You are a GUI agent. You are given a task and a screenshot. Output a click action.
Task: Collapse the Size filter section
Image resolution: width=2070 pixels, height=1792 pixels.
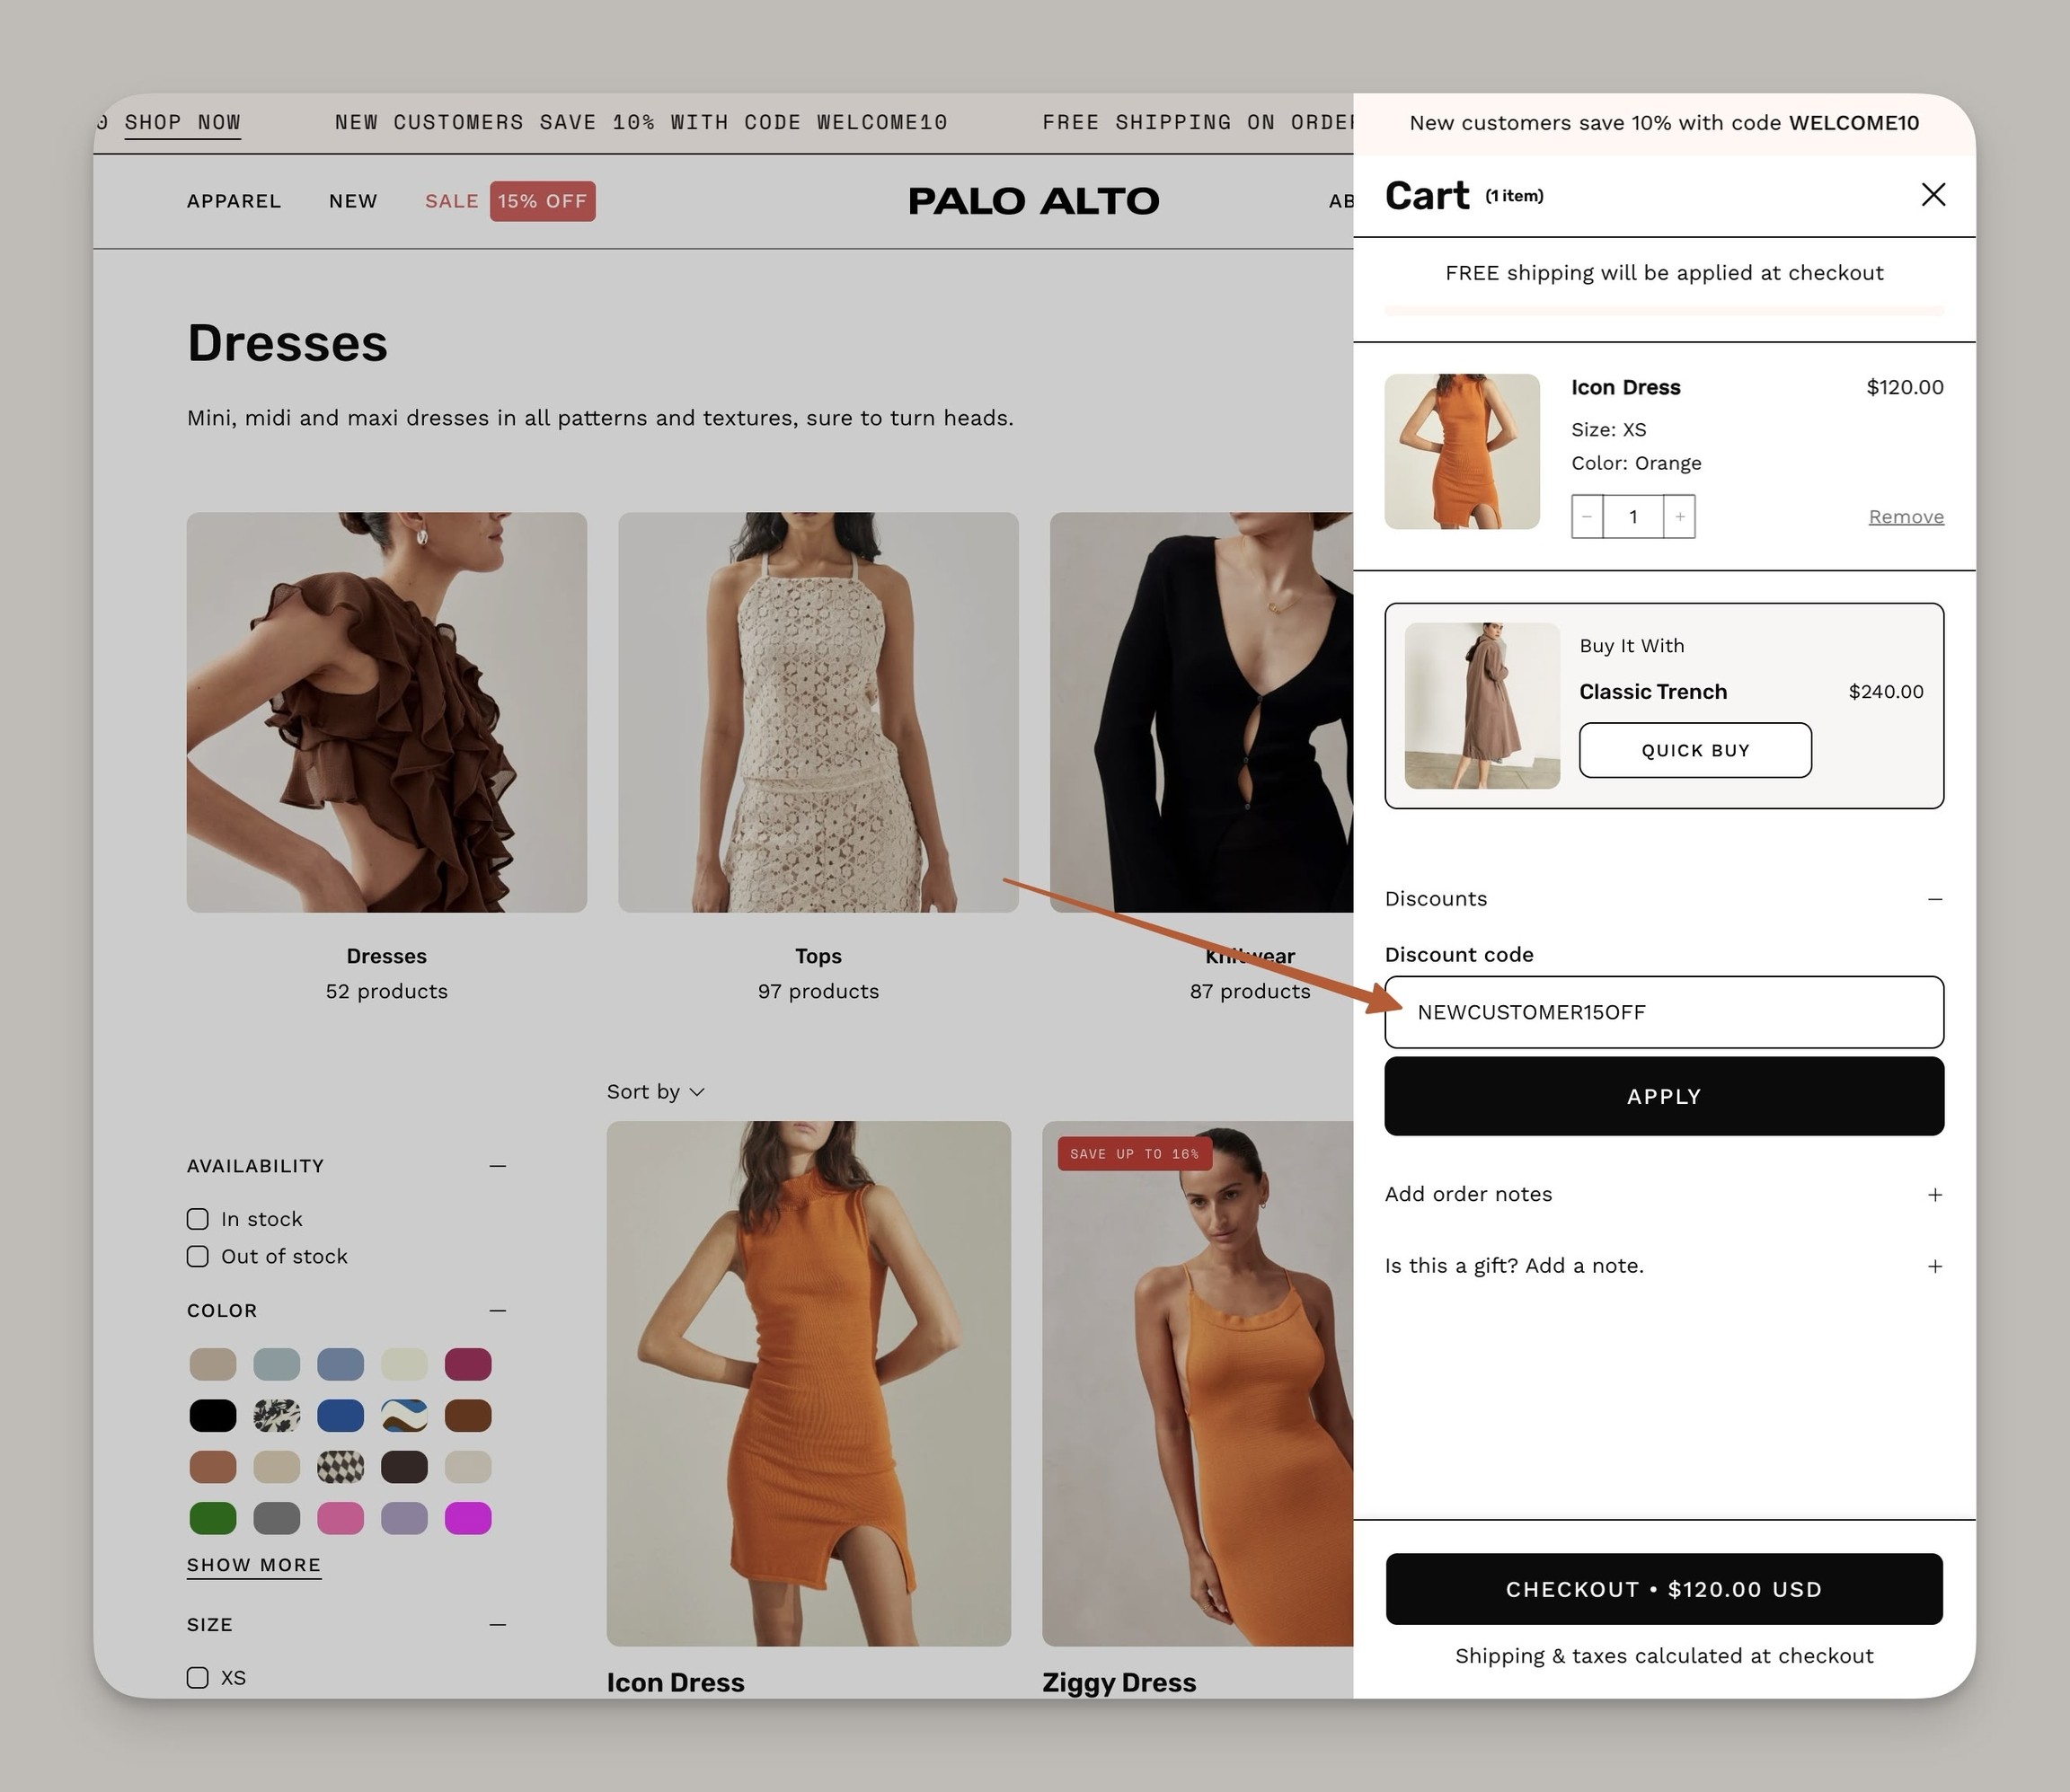click(498, 1625)
